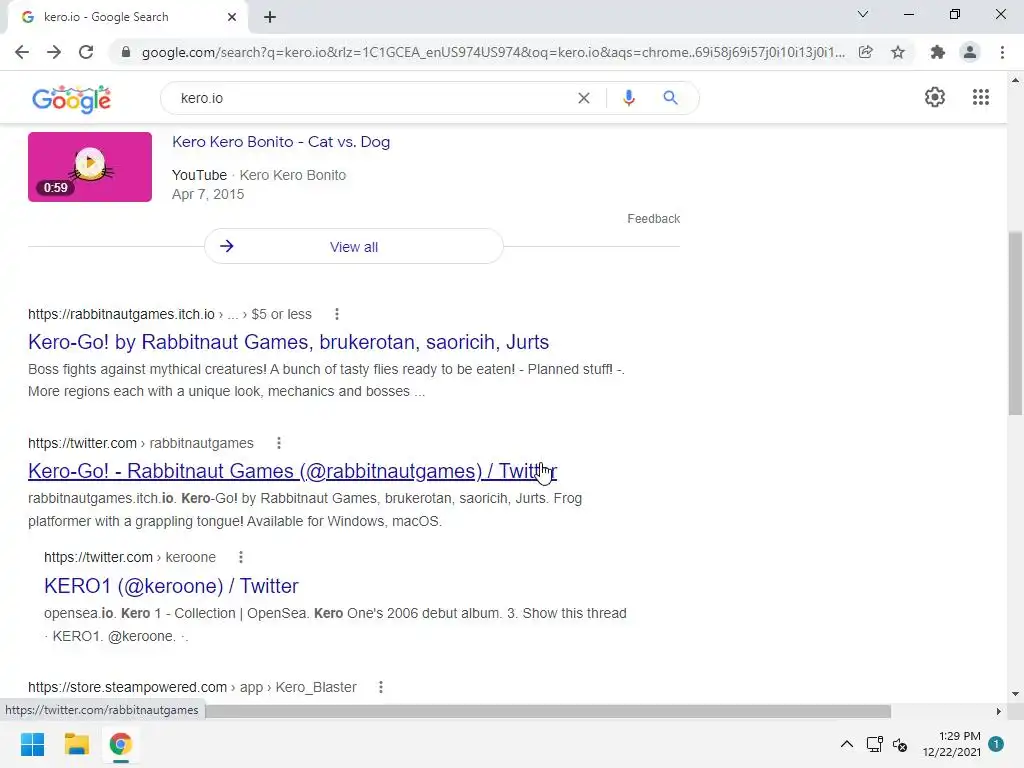Click the View all button
This screenshot has height=768, width=1024.
tap(354, 247)
